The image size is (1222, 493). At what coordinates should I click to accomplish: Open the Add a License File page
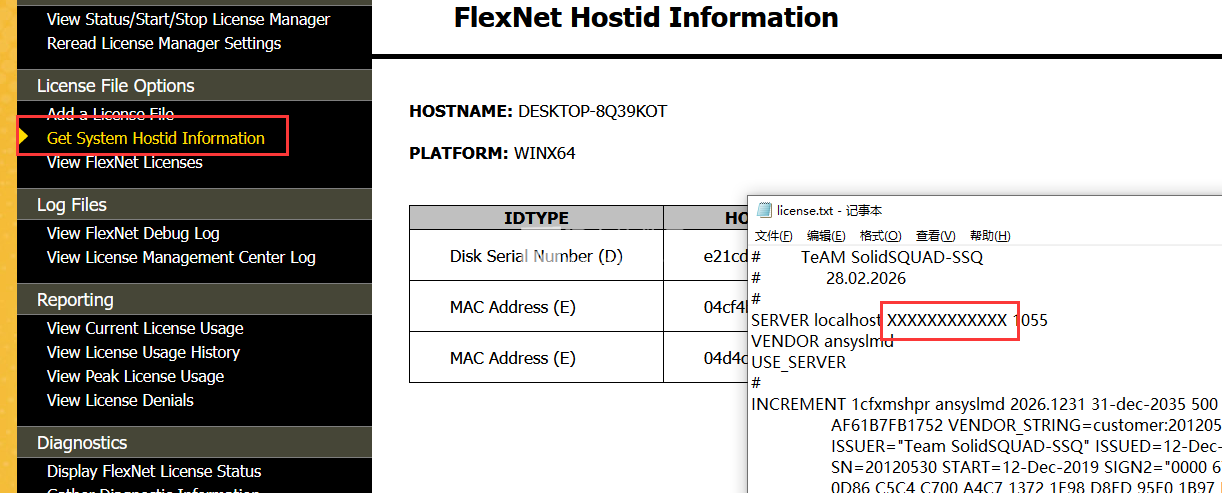coord(110,114)
